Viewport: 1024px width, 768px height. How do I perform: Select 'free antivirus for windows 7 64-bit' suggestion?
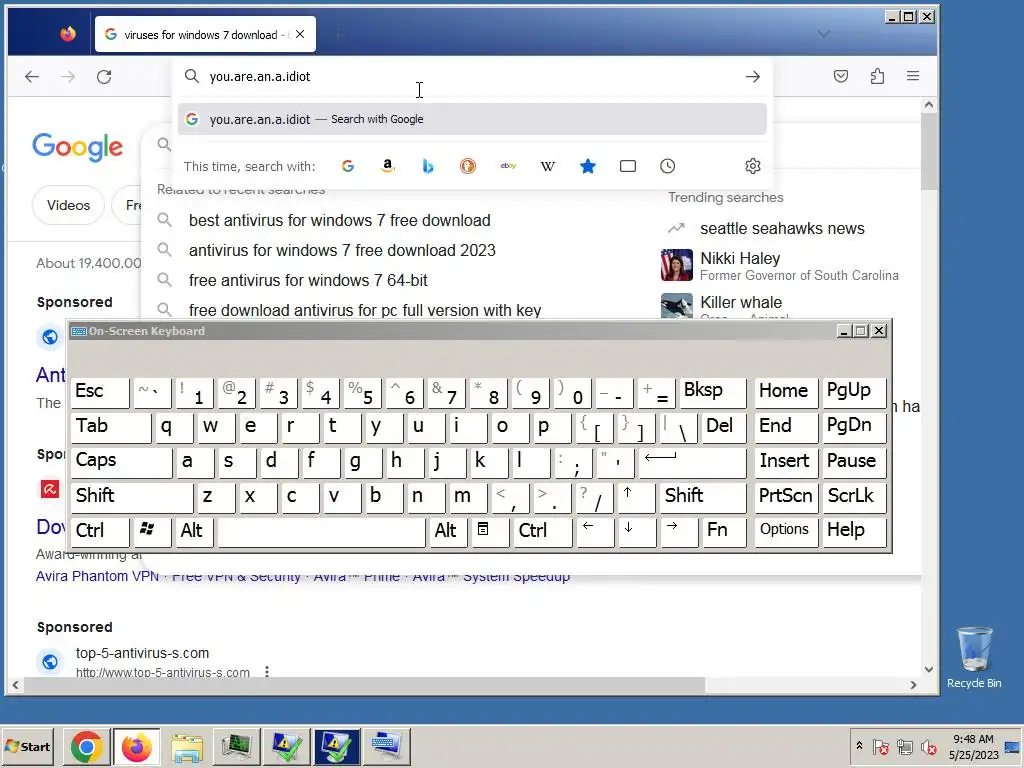click(308, 280)
